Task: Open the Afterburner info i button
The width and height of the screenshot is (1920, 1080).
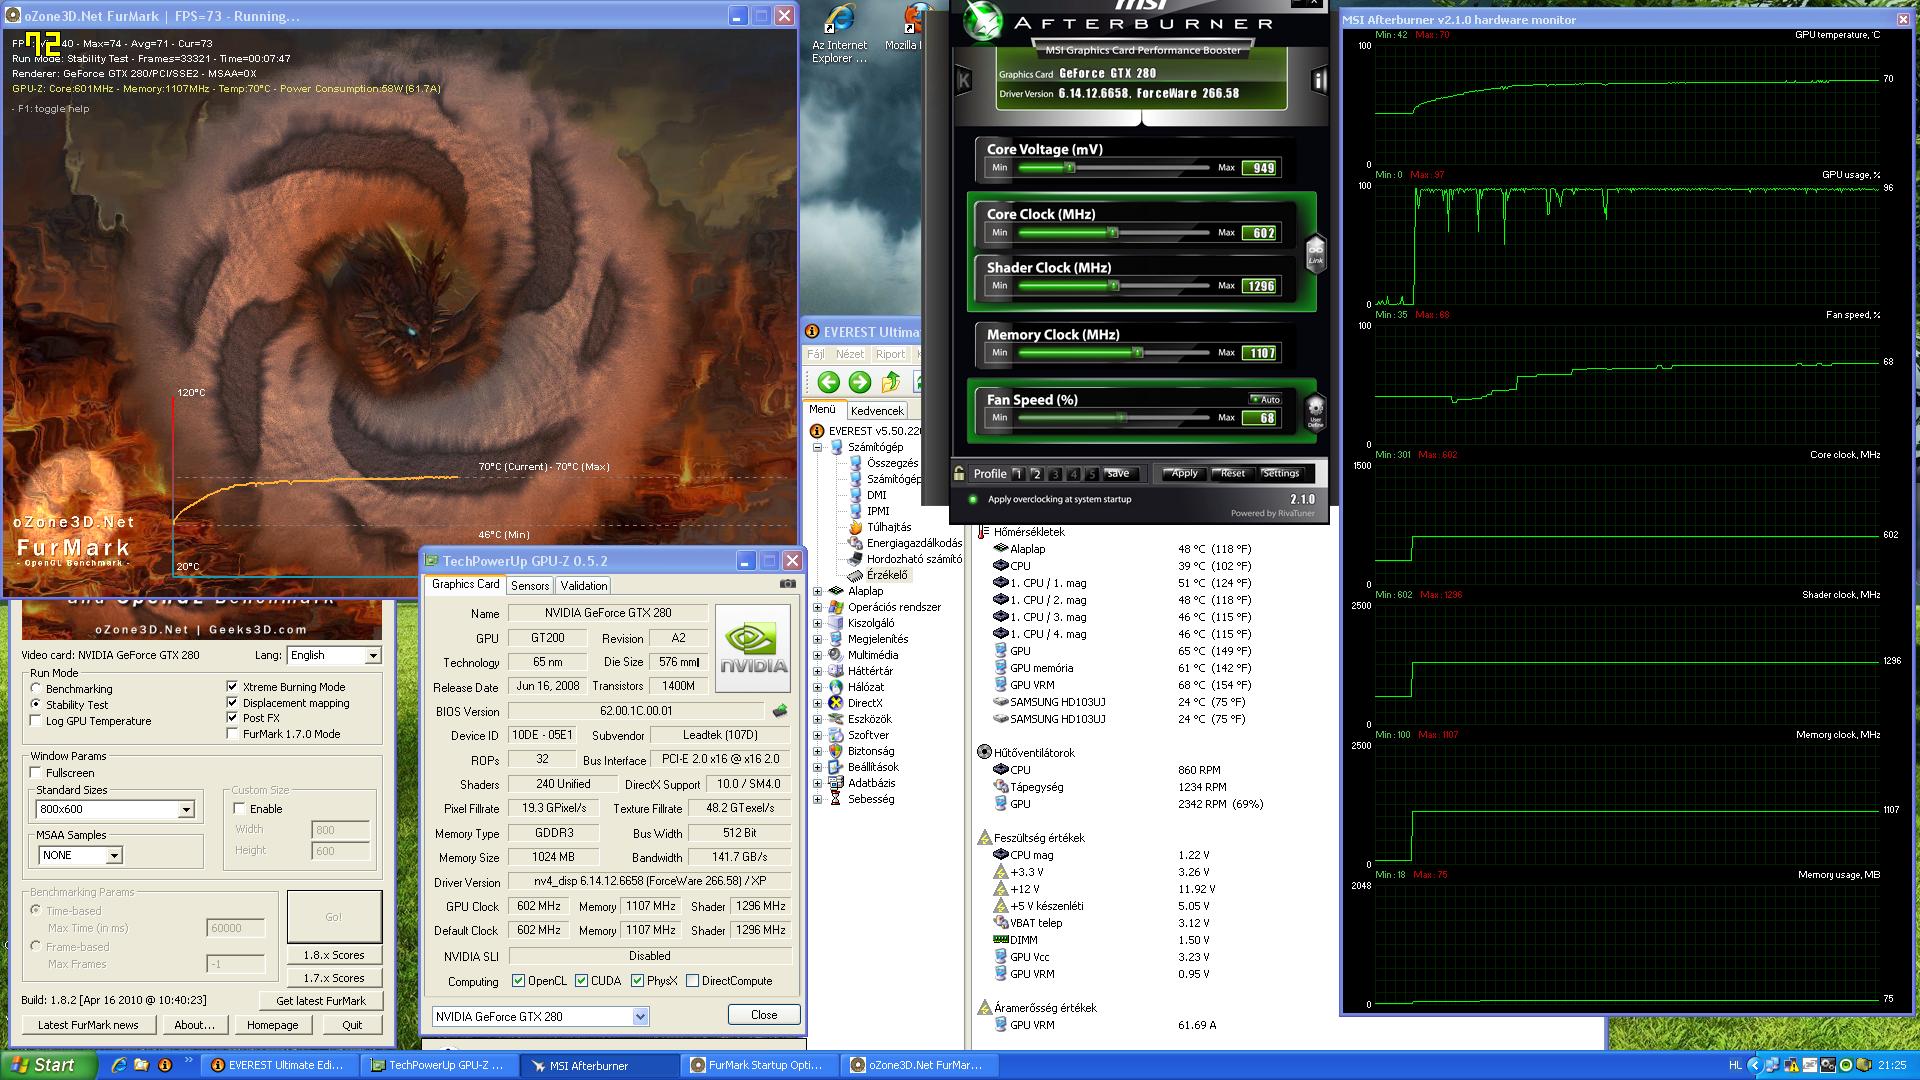Action: click(1319, 81)
